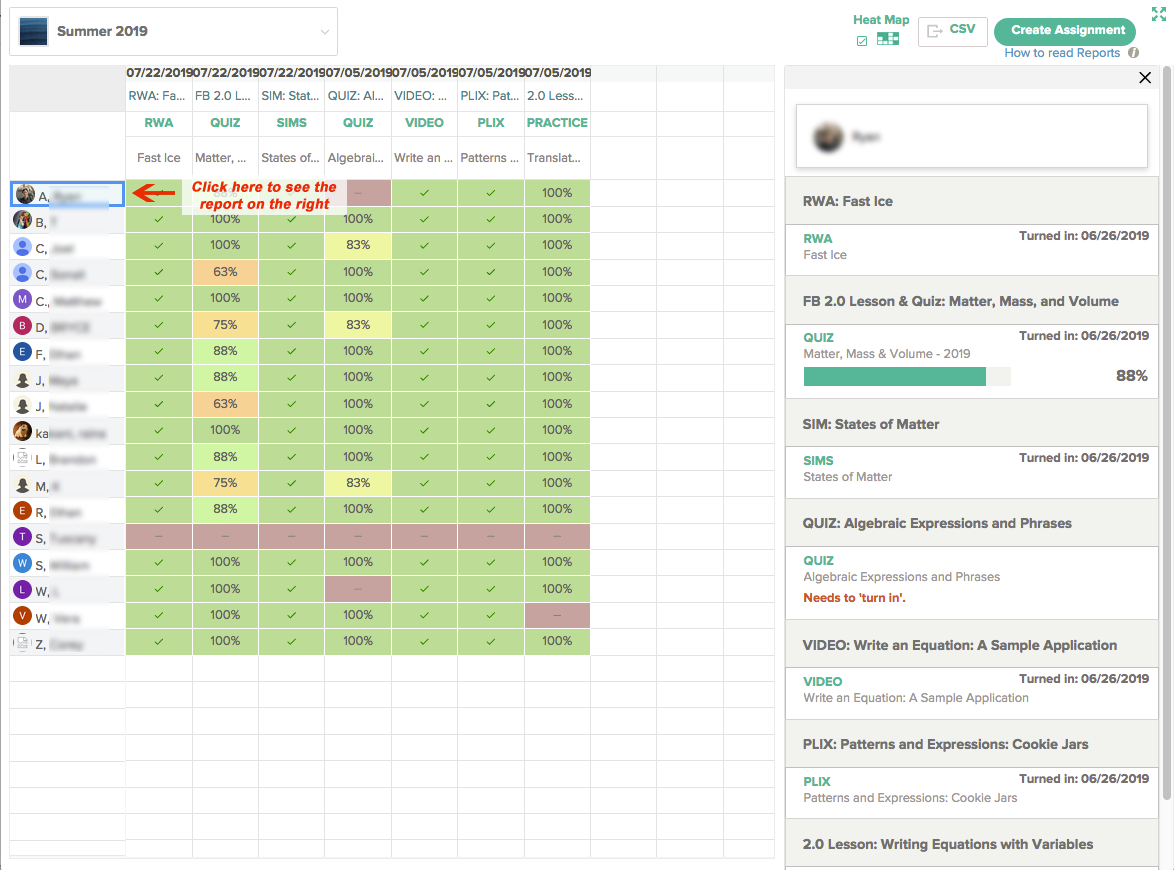Click the orange E avatar for student R
This screenshot has width=1174, height=870.
coord(22,511)
